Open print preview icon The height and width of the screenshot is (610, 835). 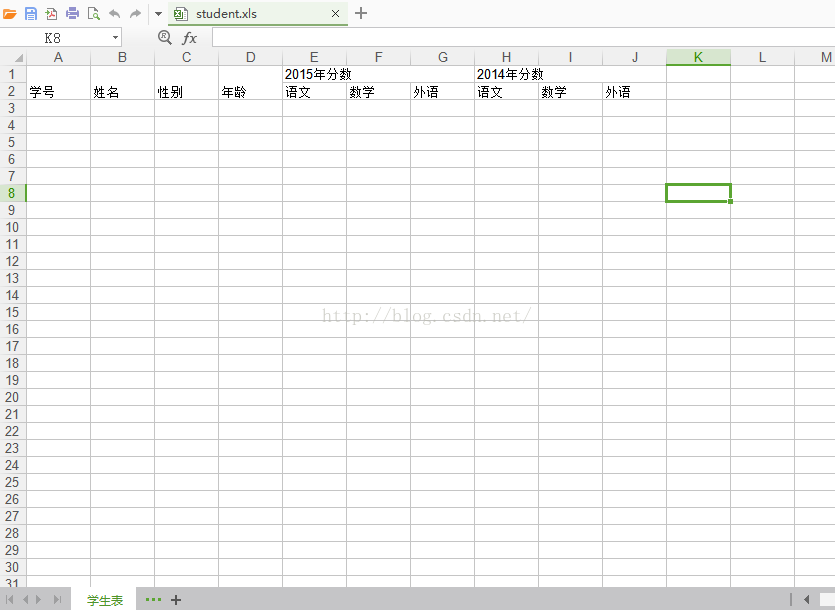point(94,14)
